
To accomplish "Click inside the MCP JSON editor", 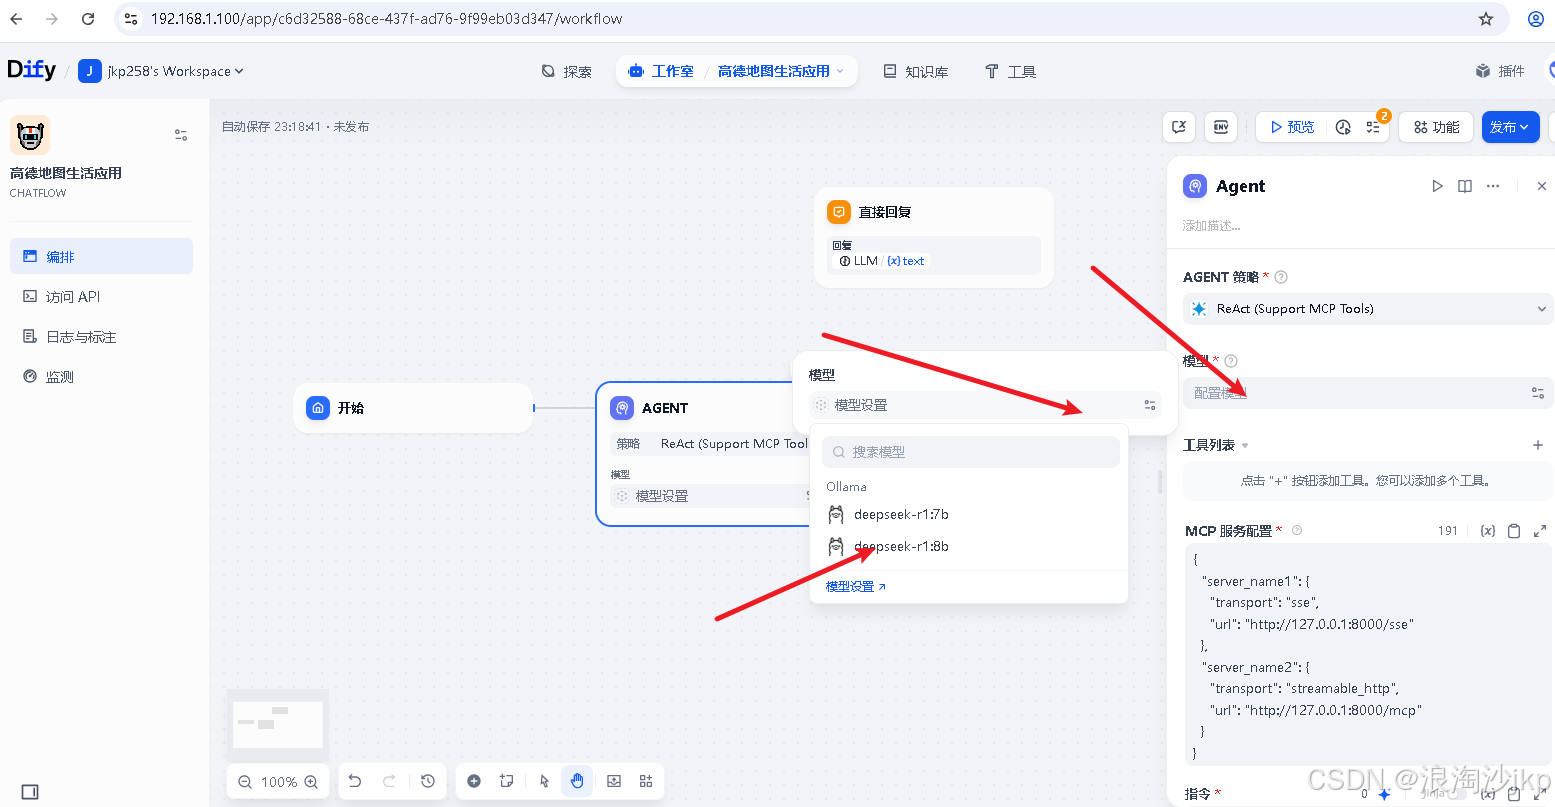I will pyautogui.click(x=1368, y=655).
